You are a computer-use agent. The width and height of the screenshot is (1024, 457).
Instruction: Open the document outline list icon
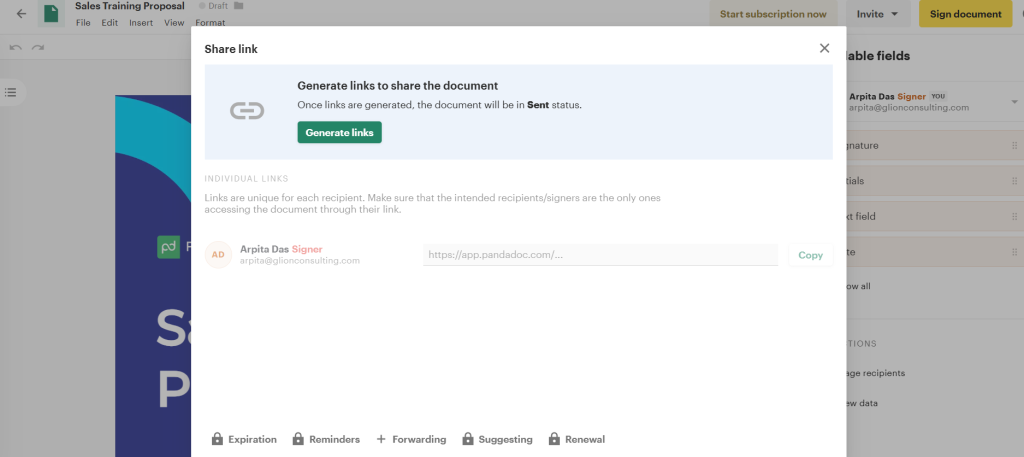(11, 93)
